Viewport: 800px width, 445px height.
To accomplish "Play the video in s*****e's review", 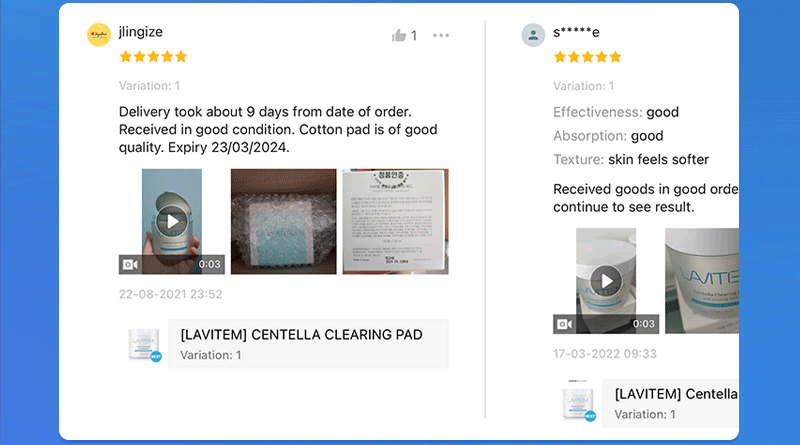I will (x=606, y=281).
